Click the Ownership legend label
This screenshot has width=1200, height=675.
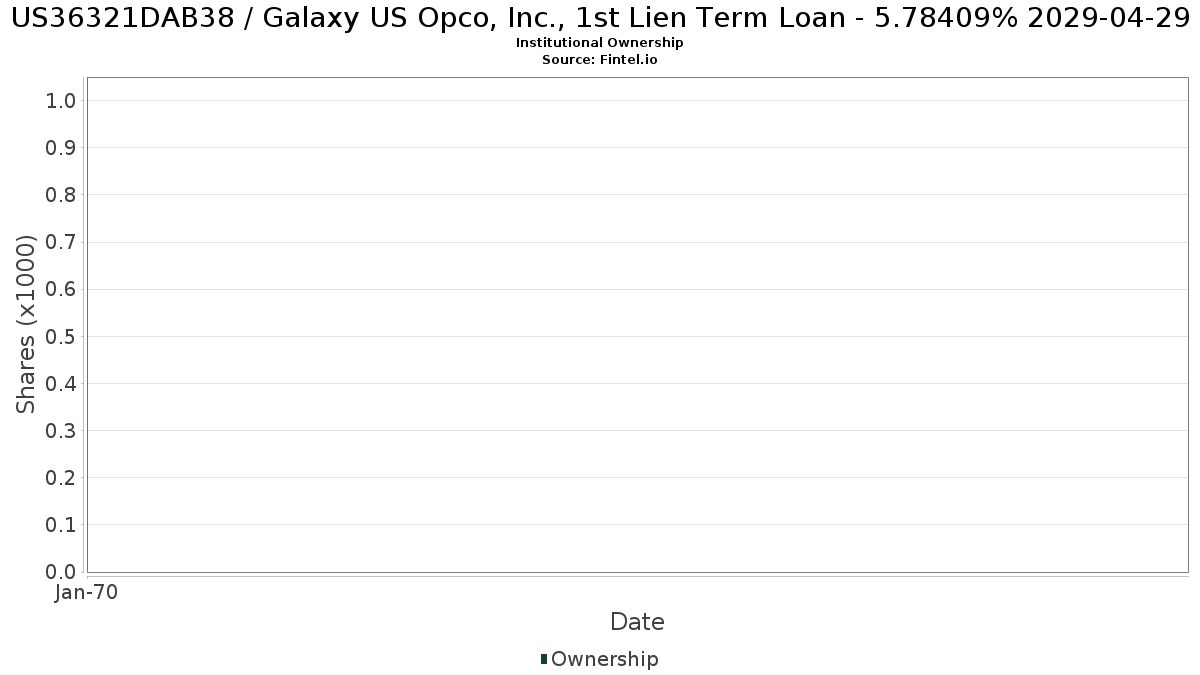click(605, 659)
